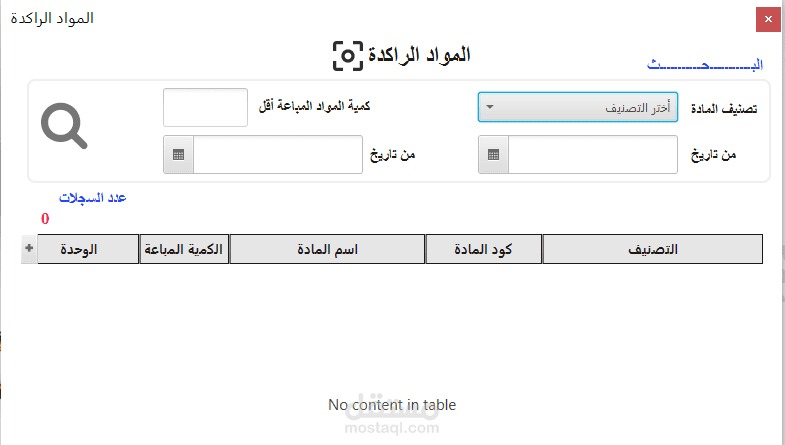Close the المواد الراكدة window
Image resolution: width=785 pixels, height=445 pixels.
point(768,19)
